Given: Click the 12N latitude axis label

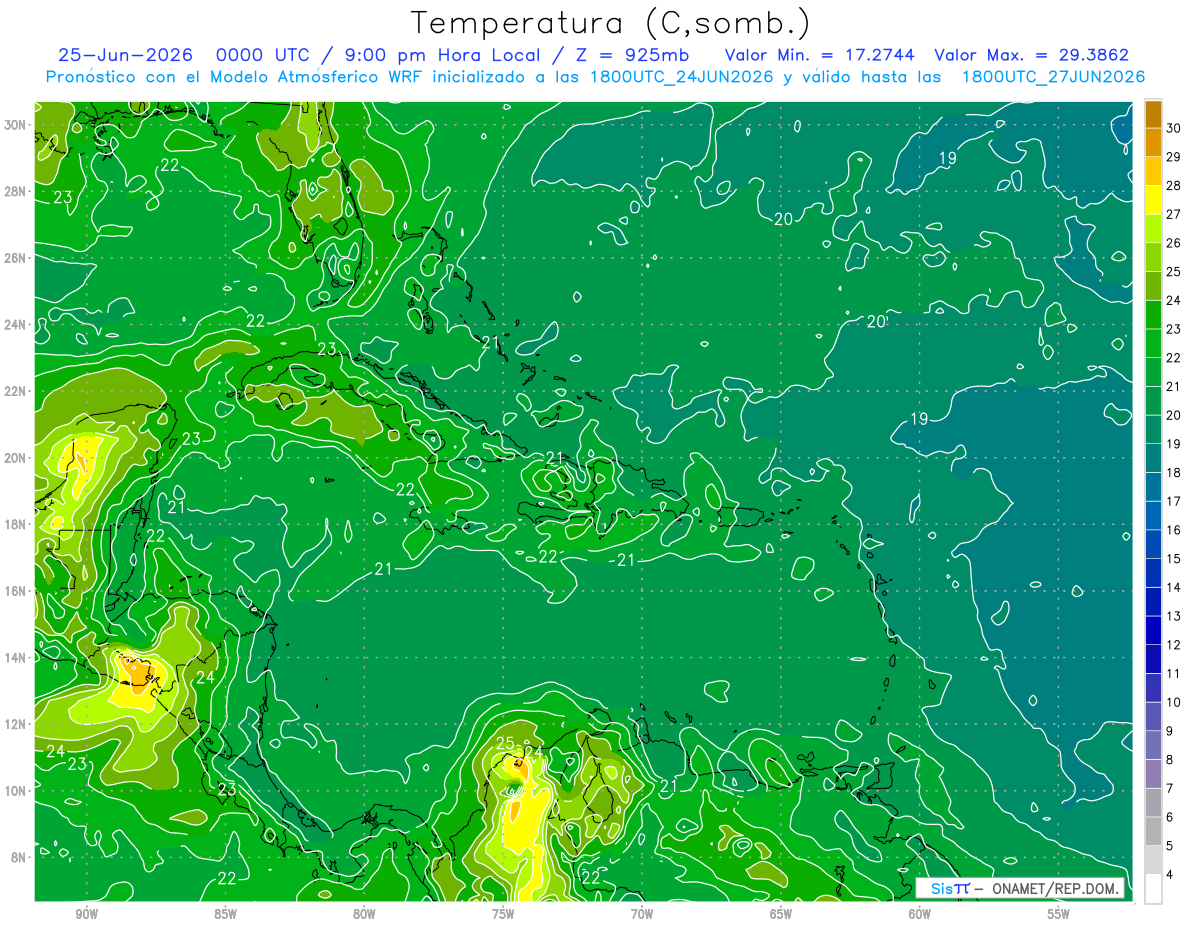Looking at the screenshot, I should tap(15, 724).
